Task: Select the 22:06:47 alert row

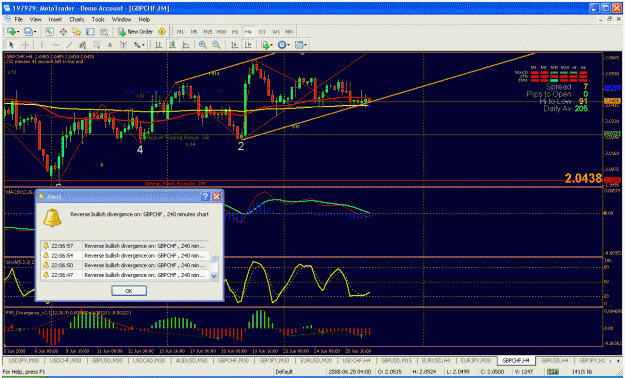Action: [125, 275]
